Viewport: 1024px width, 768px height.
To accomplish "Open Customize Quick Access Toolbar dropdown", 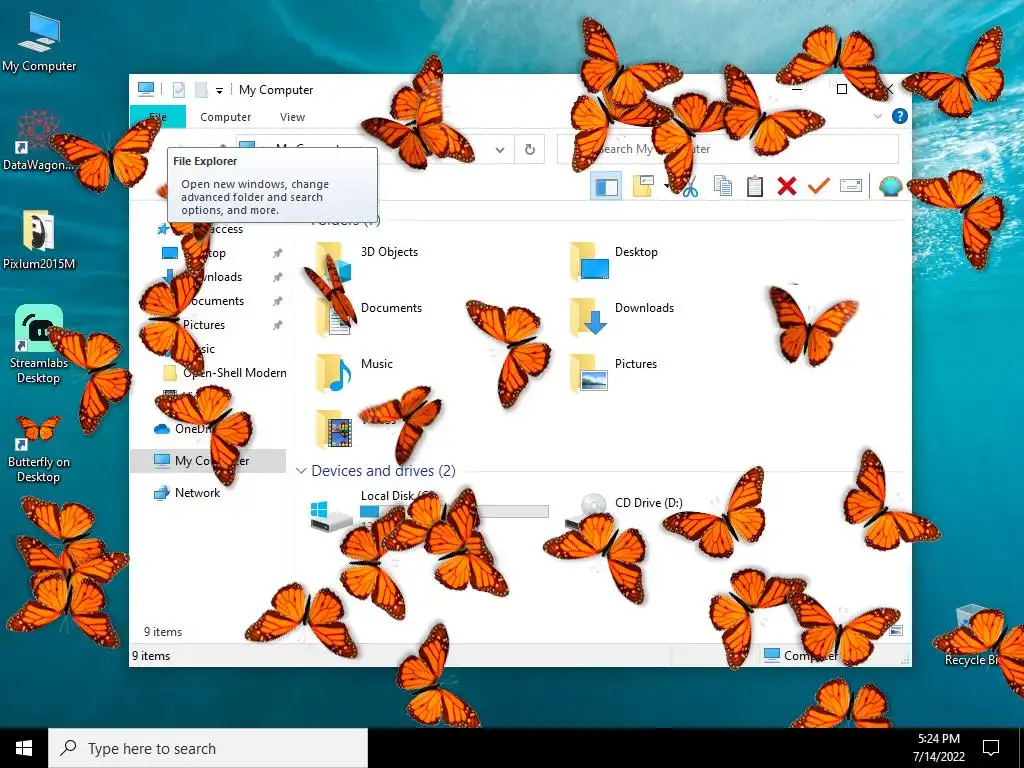I will click(x=219, y=91).
